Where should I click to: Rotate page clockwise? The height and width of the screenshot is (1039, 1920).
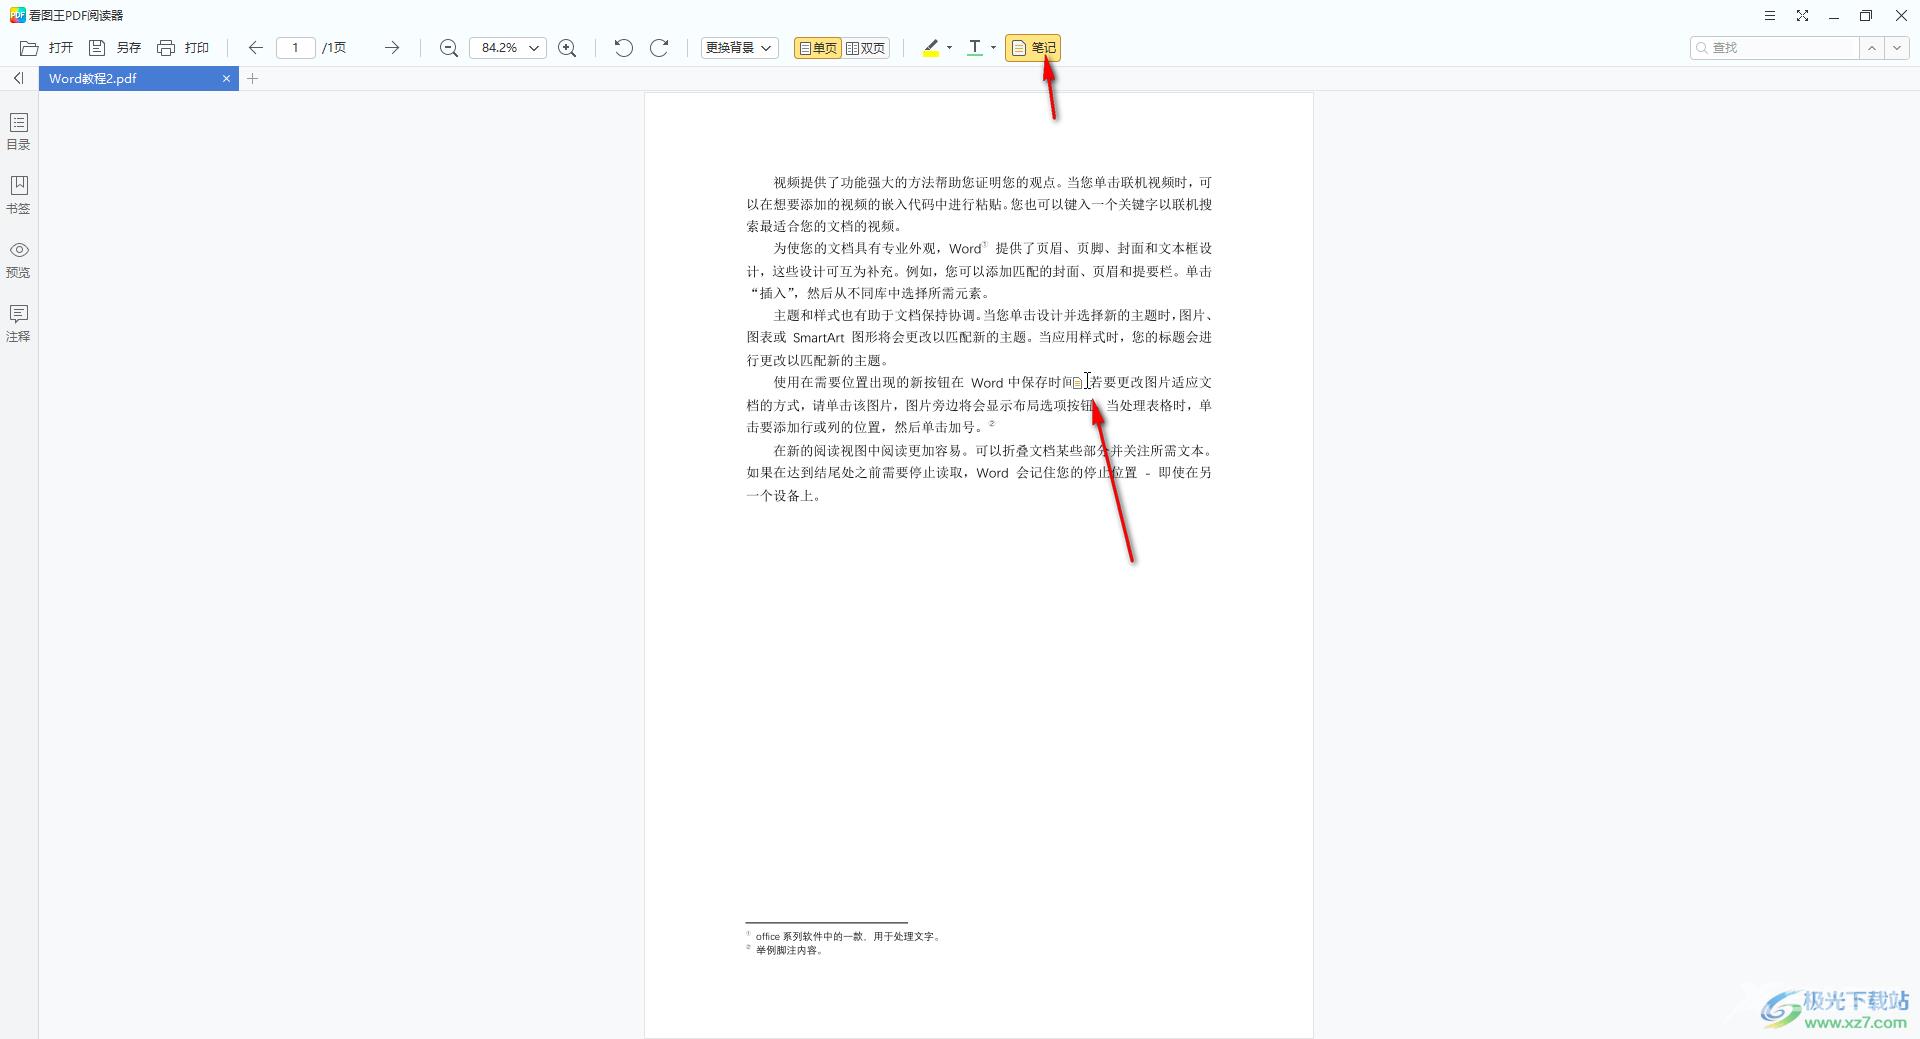(x=659, y=48)
